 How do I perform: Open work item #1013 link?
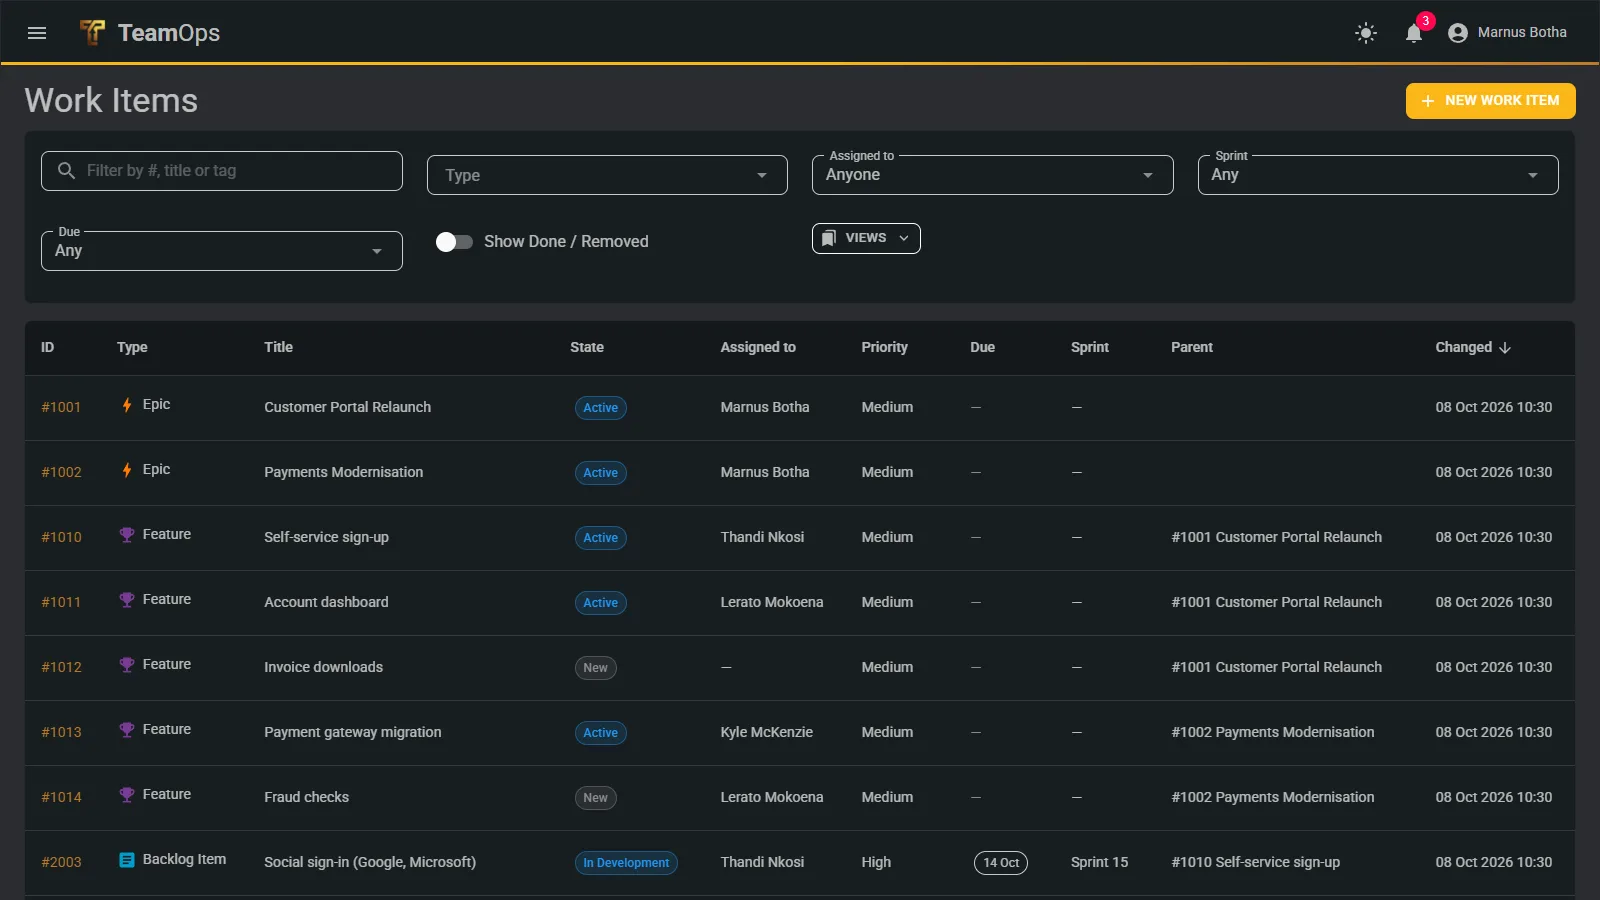[x=61, y=732]
